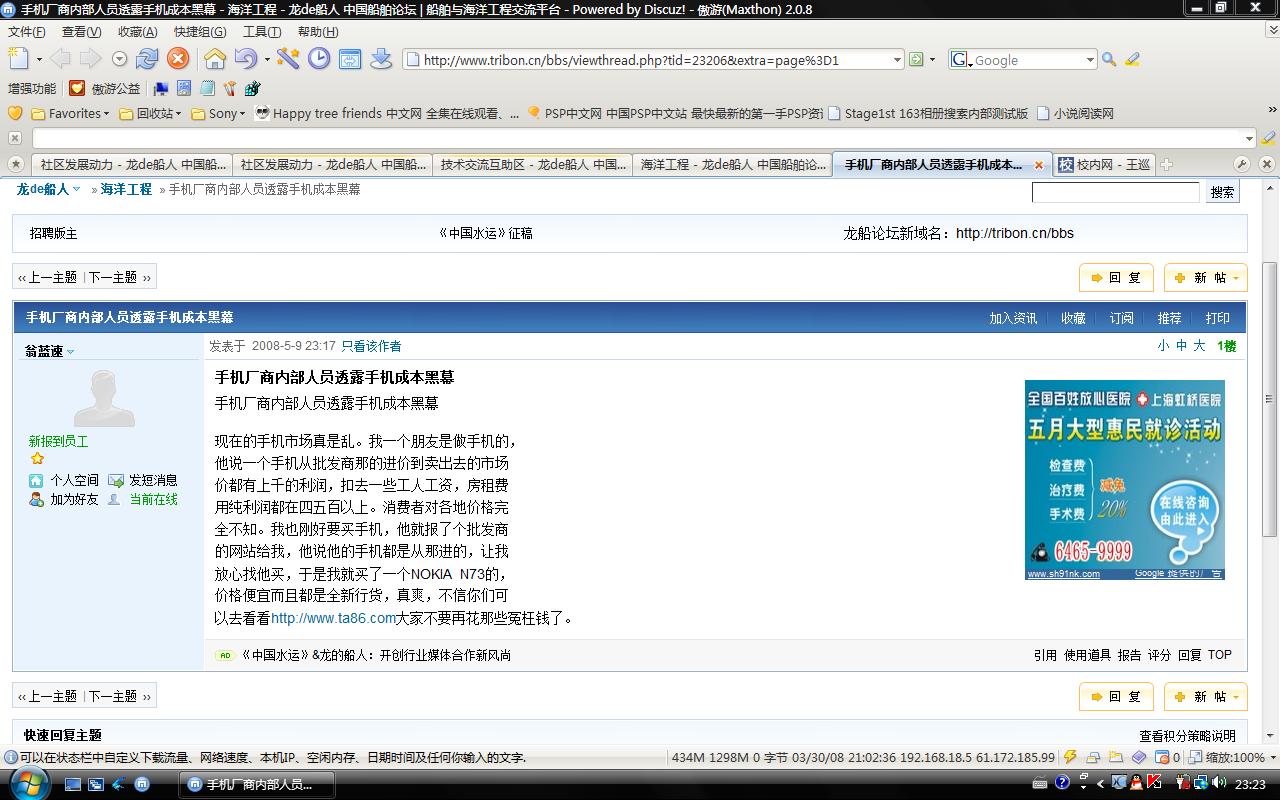Image resolution: width=1280 pixels, height=800 pixels.
Task: Stop loading with the red X button
Action: click(178, 59)
